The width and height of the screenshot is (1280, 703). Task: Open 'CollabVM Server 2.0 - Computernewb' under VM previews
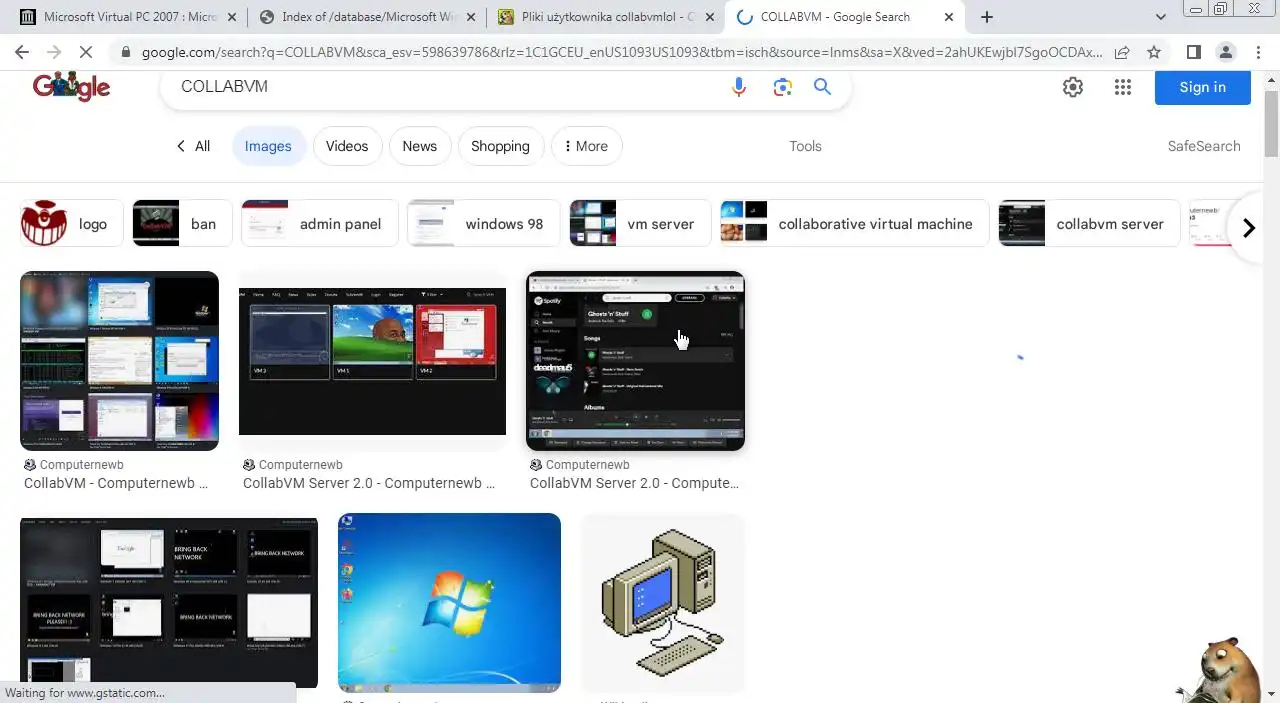point(369,483)
